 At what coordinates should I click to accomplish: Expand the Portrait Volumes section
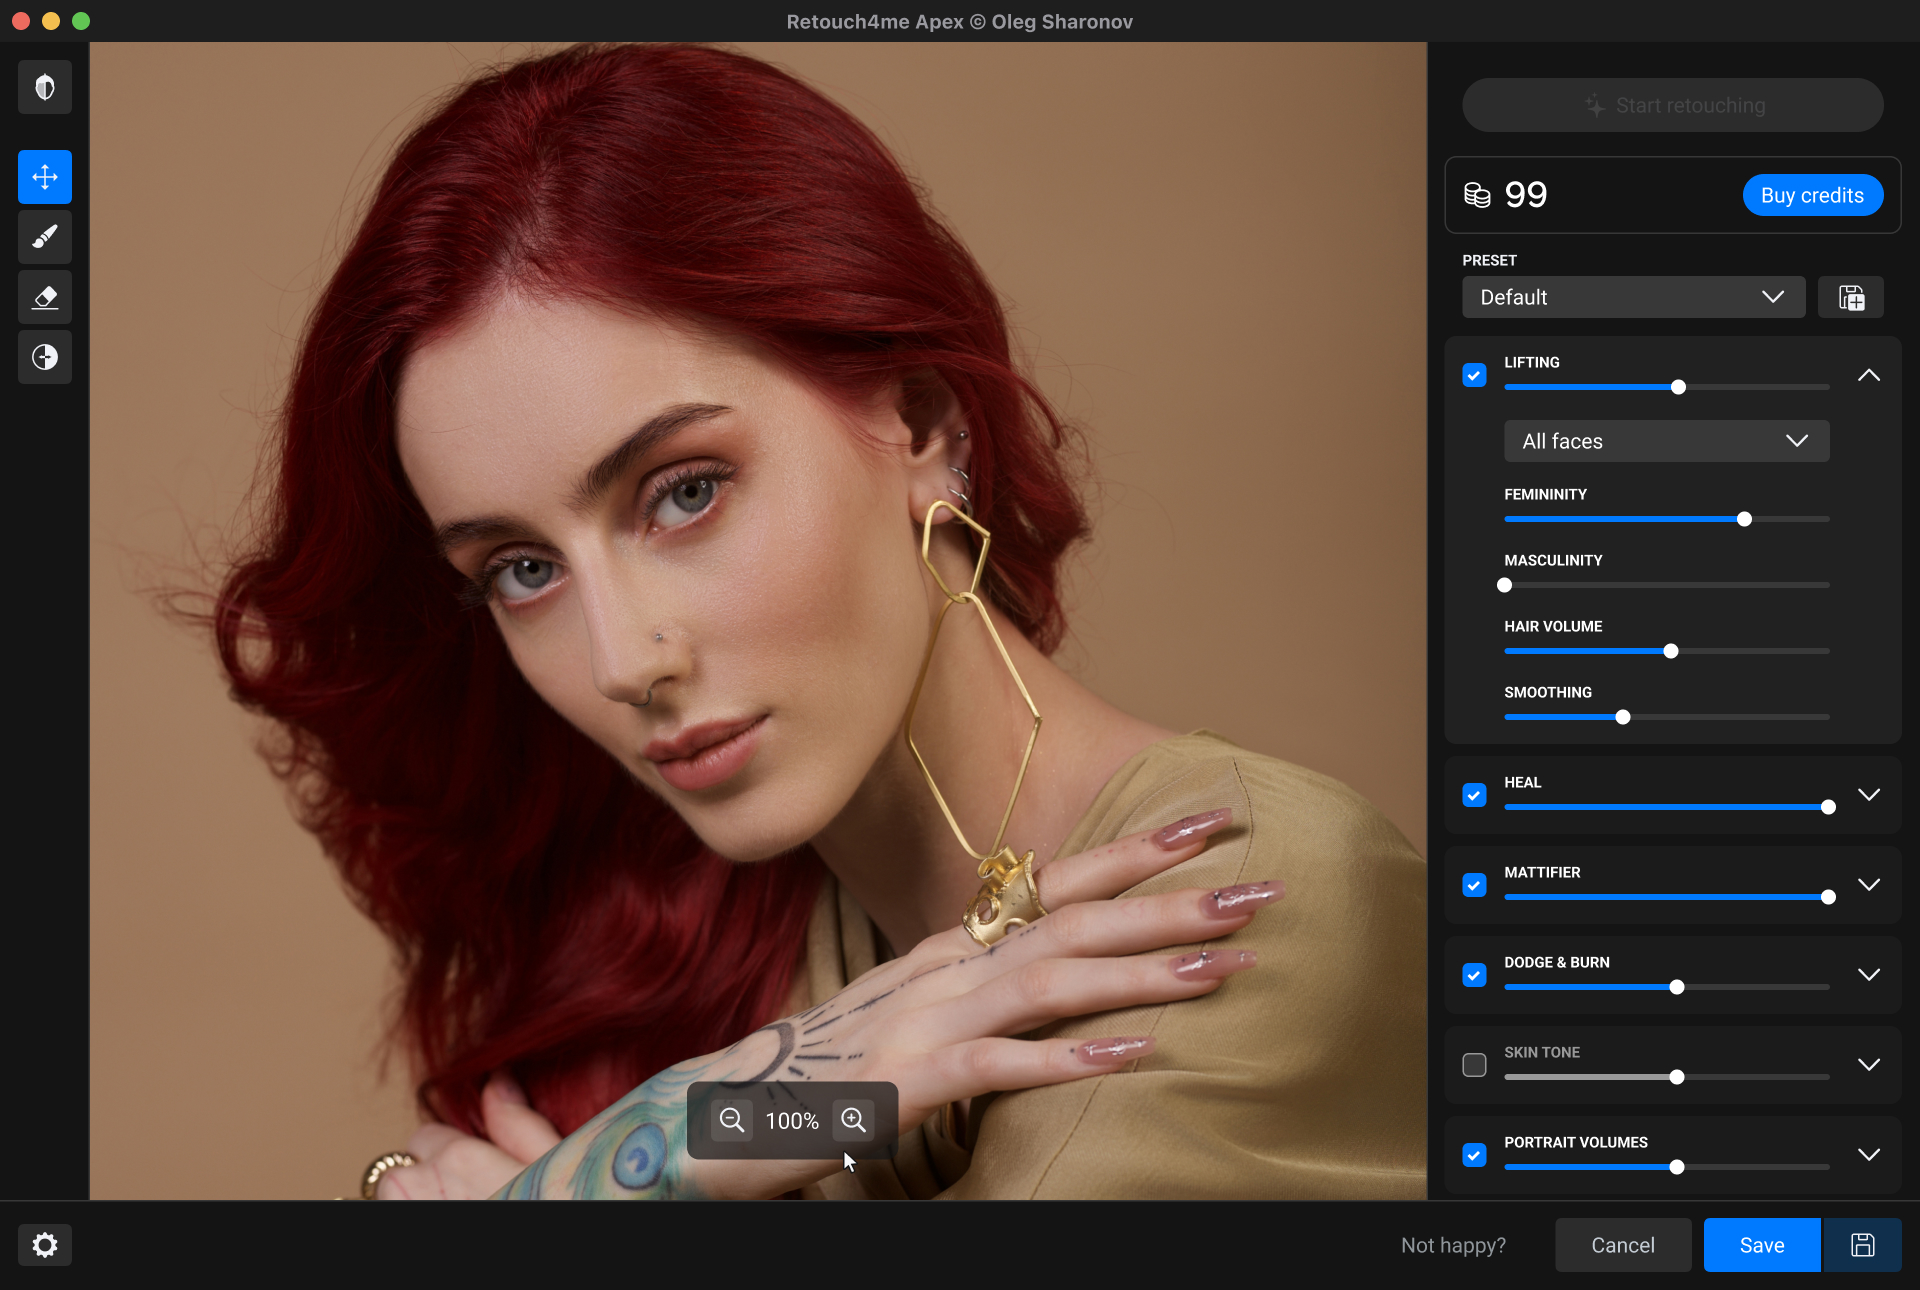pos(1868,1155)
